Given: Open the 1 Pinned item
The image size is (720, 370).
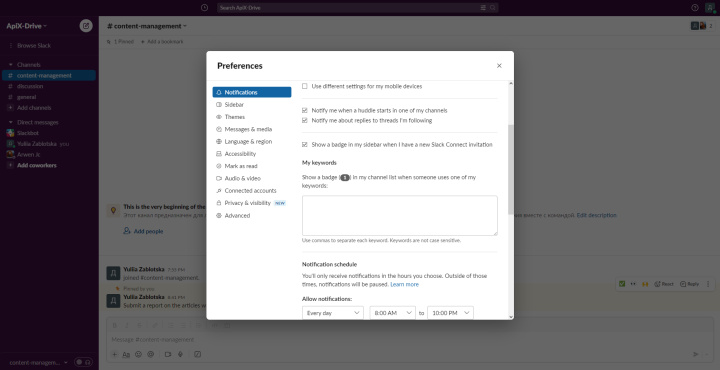Looking at the screenshot, I should pyautogui.click(x=120, y=42).
